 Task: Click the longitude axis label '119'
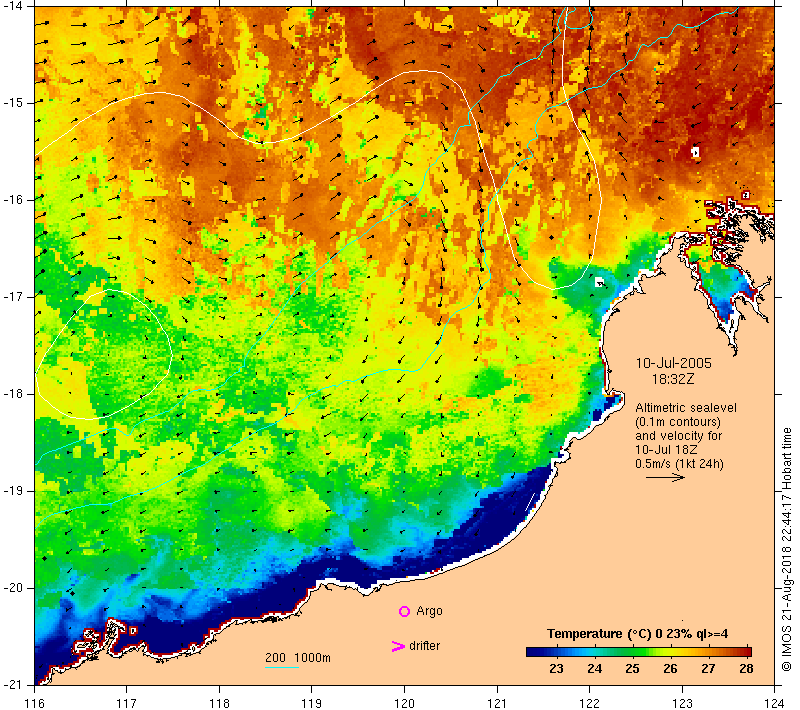[312, 703]
